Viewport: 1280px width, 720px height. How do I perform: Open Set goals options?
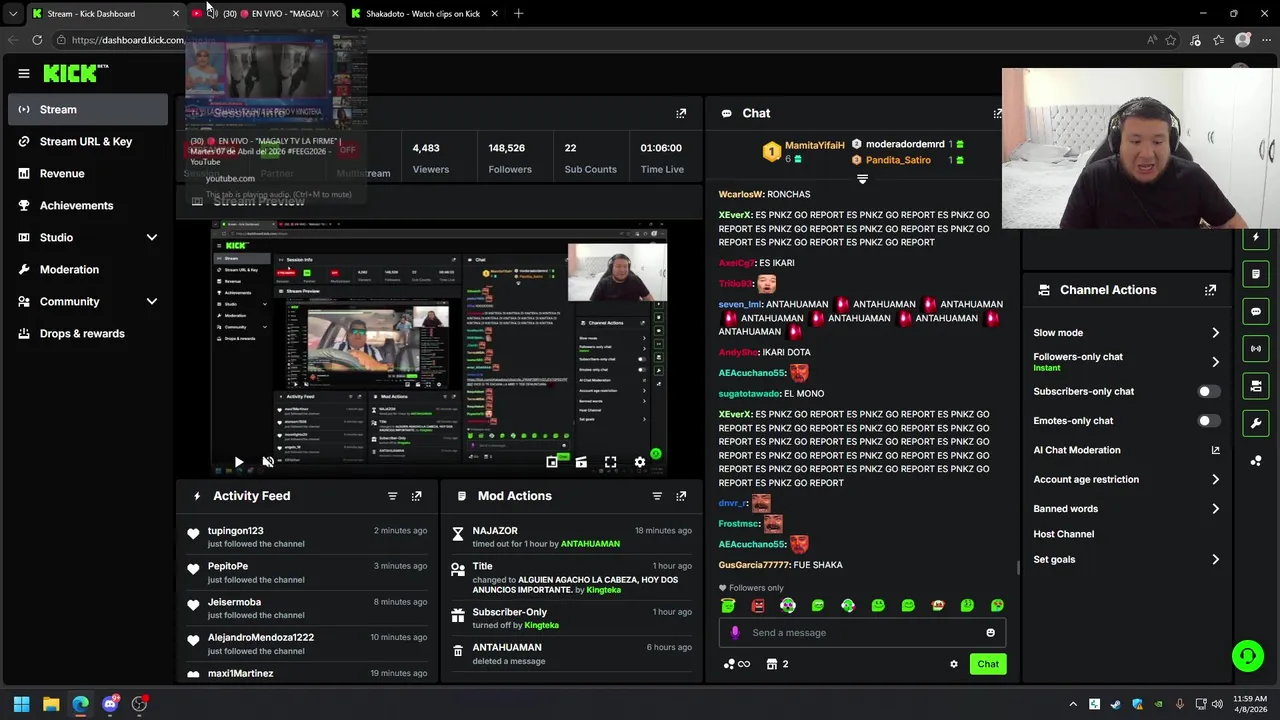pyautogui.click(x=1126, y=560)
